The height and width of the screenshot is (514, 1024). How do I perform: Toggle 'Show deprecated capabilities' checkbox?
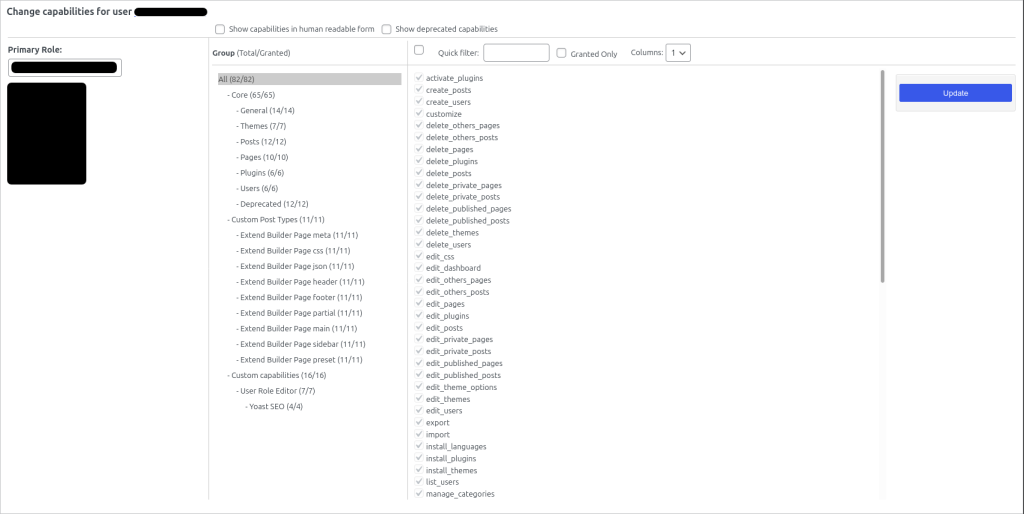(386, 29)
